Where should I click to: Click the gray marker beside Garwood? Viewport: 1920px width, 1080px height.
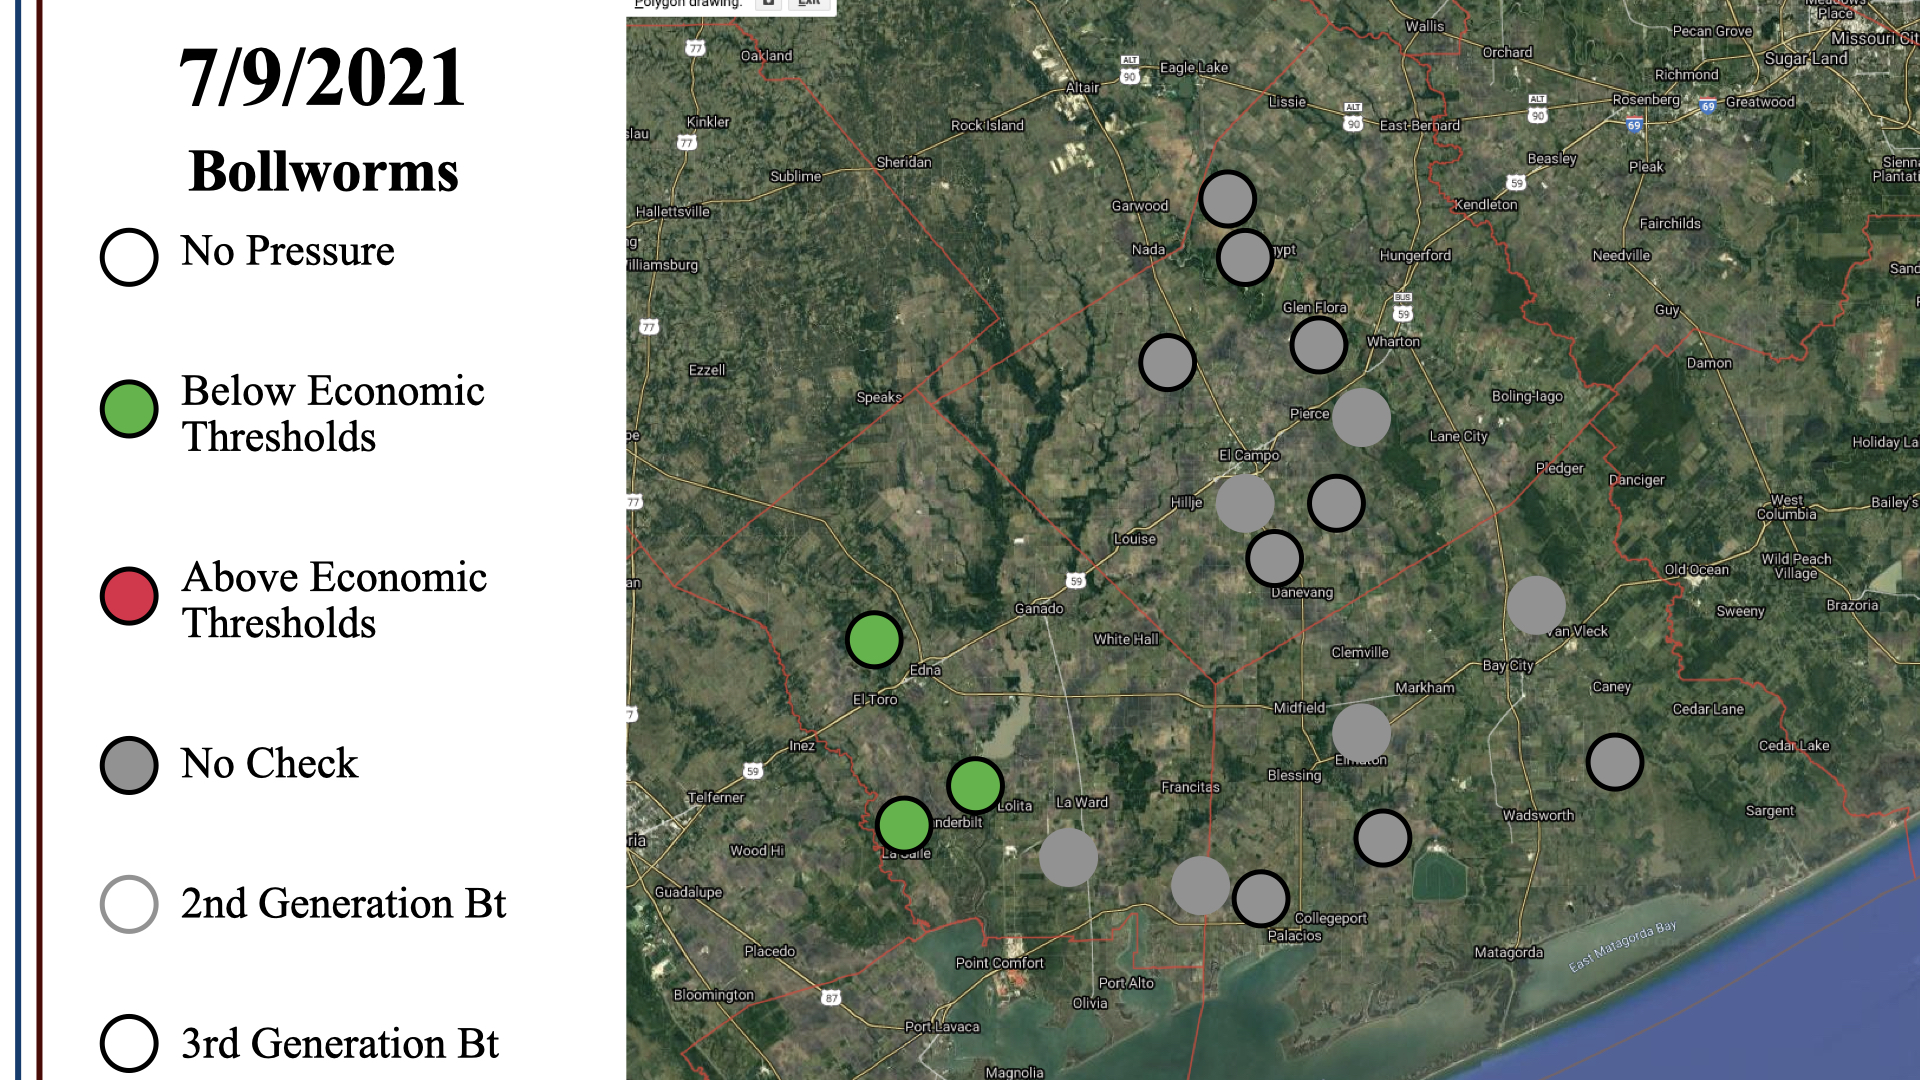[1227, 198]
